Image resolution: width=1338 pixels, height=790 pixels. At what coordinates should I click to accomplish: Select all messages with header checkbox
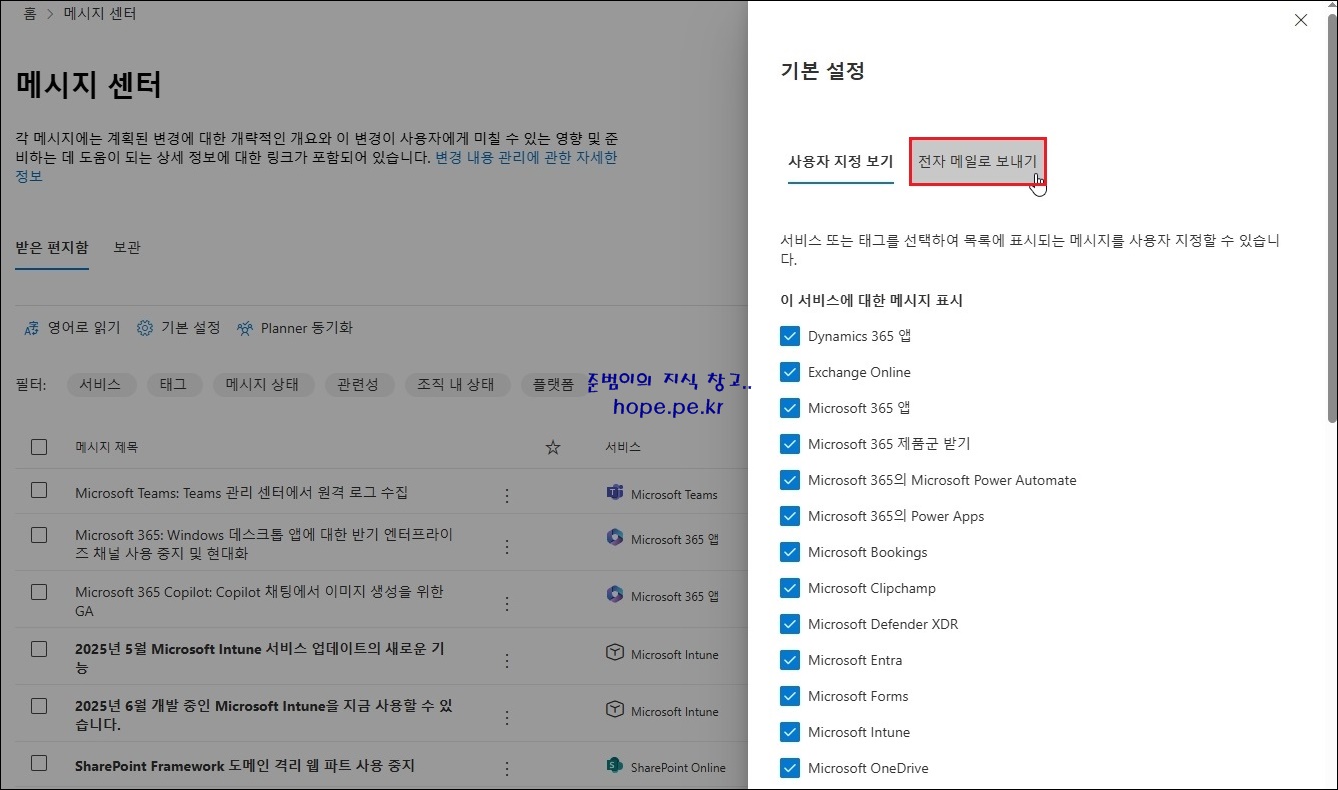pos(39,447)
